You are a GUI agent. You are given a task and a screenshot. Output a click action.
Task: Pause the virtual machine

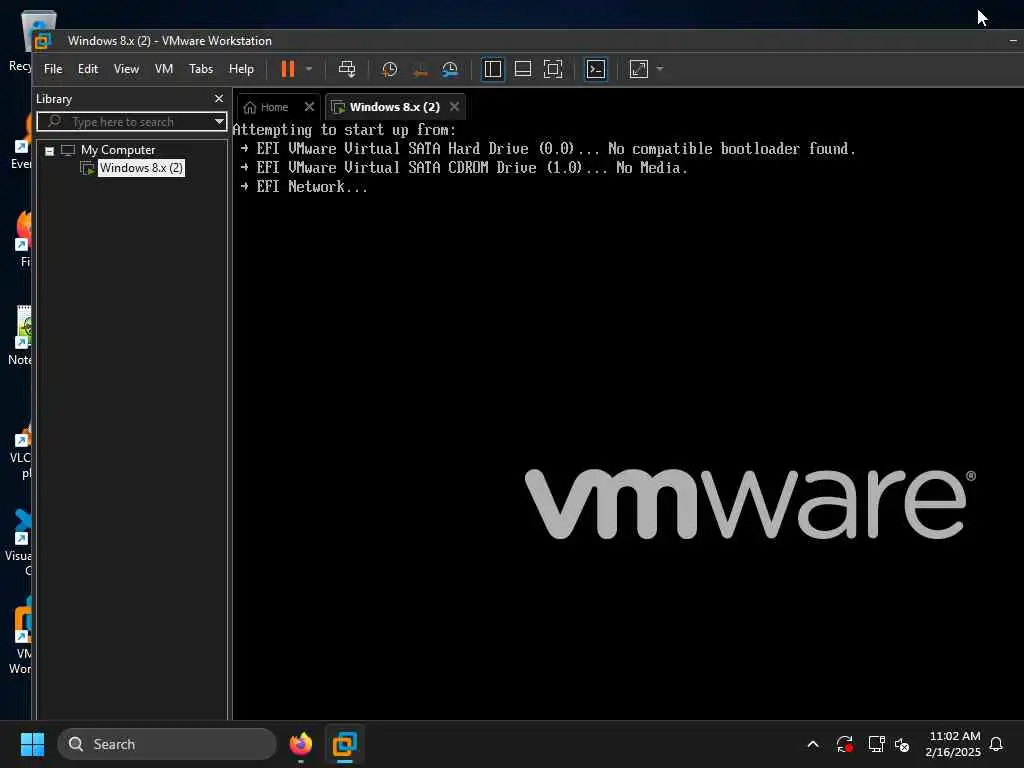point(288,69)
